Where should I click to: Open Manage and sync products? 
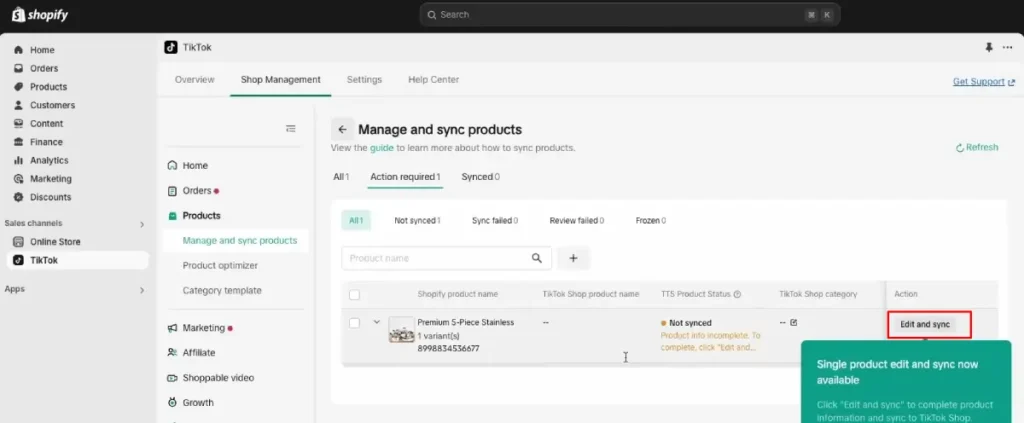pos(240,240)
